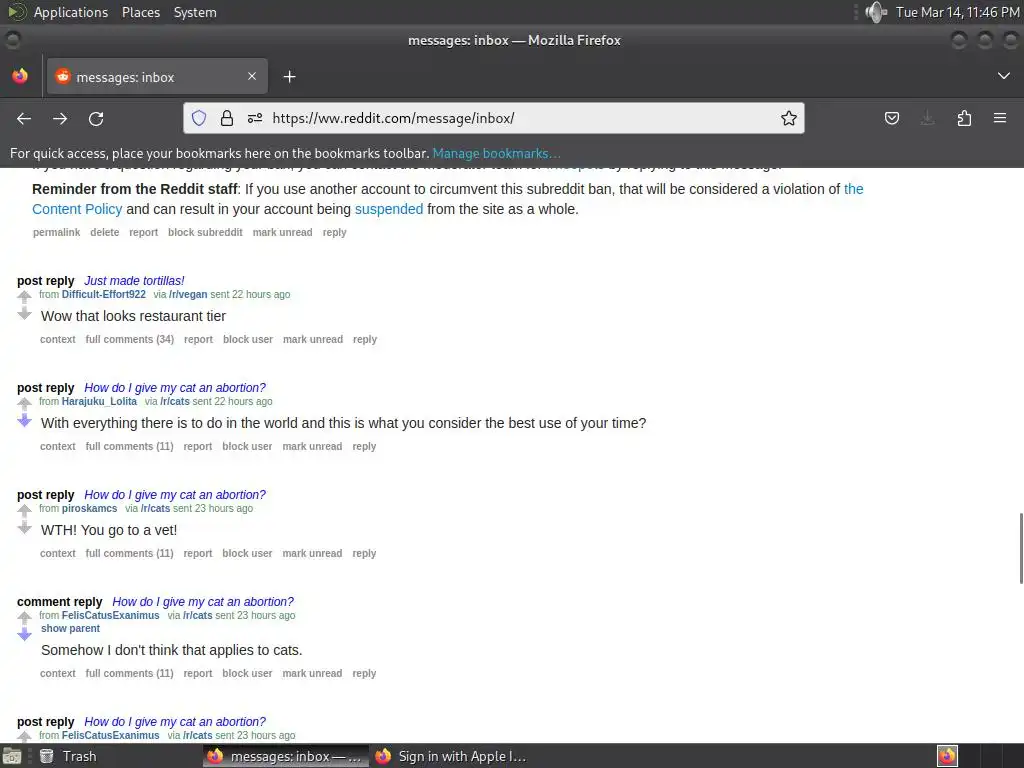Toggle downvote on FelisCatusExanimus's comment reply
Image resolution: width=1024 pixels, height=768 pixels.
[24, 635]
